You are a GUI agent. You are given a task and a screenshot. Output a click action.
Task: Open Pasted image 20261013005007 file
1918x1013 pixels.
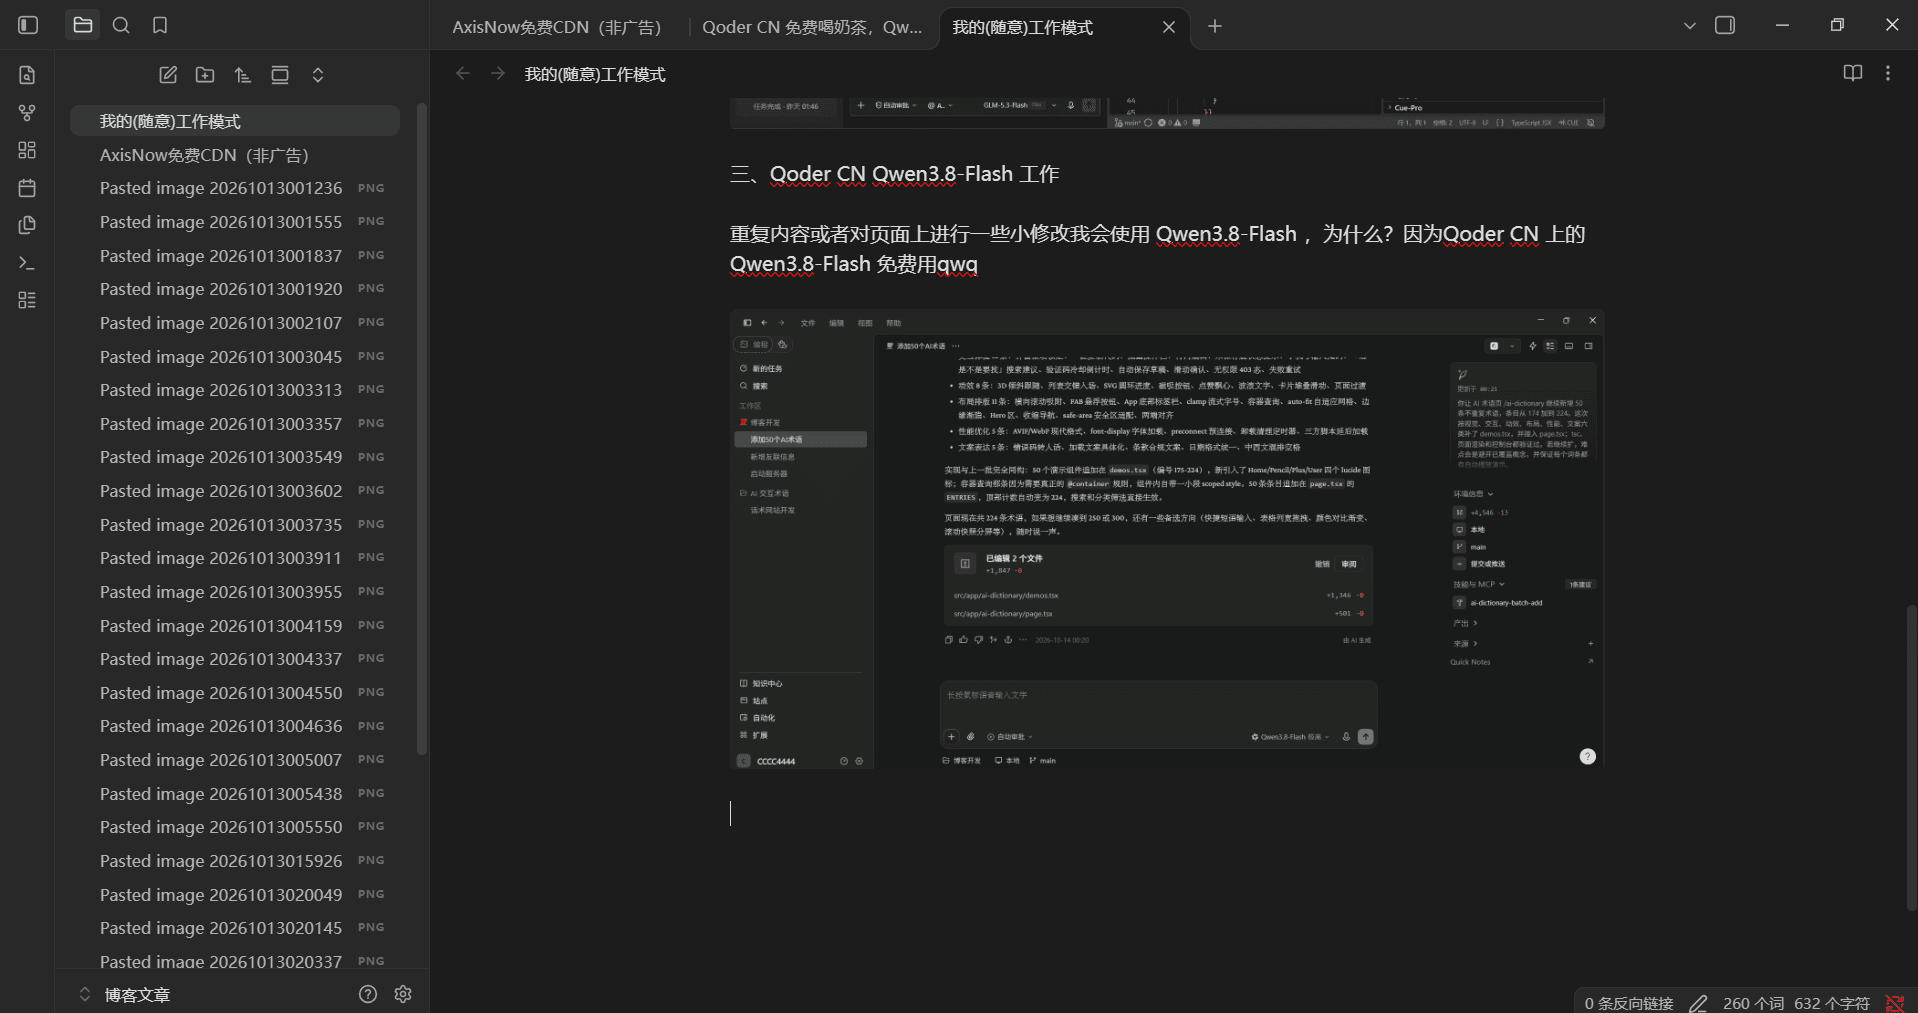235,760
